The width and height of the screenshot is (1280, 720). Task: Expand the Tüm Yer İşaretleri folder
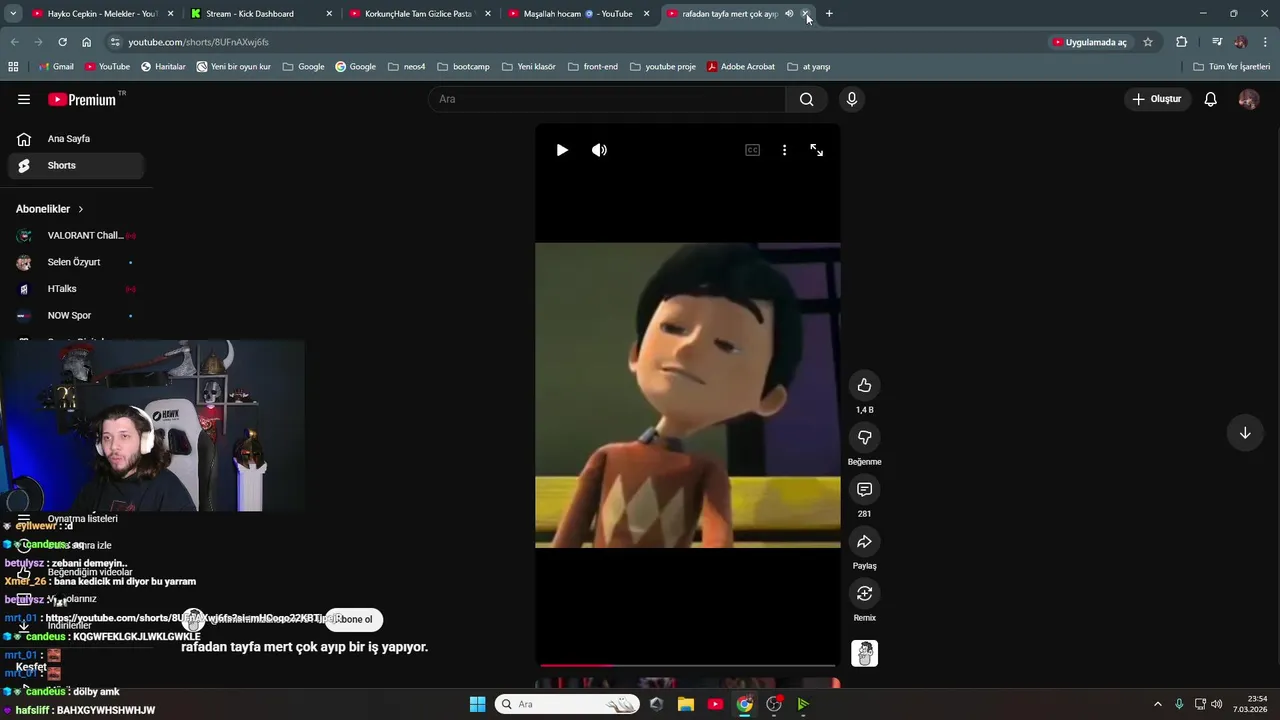tap(1232, 67)
